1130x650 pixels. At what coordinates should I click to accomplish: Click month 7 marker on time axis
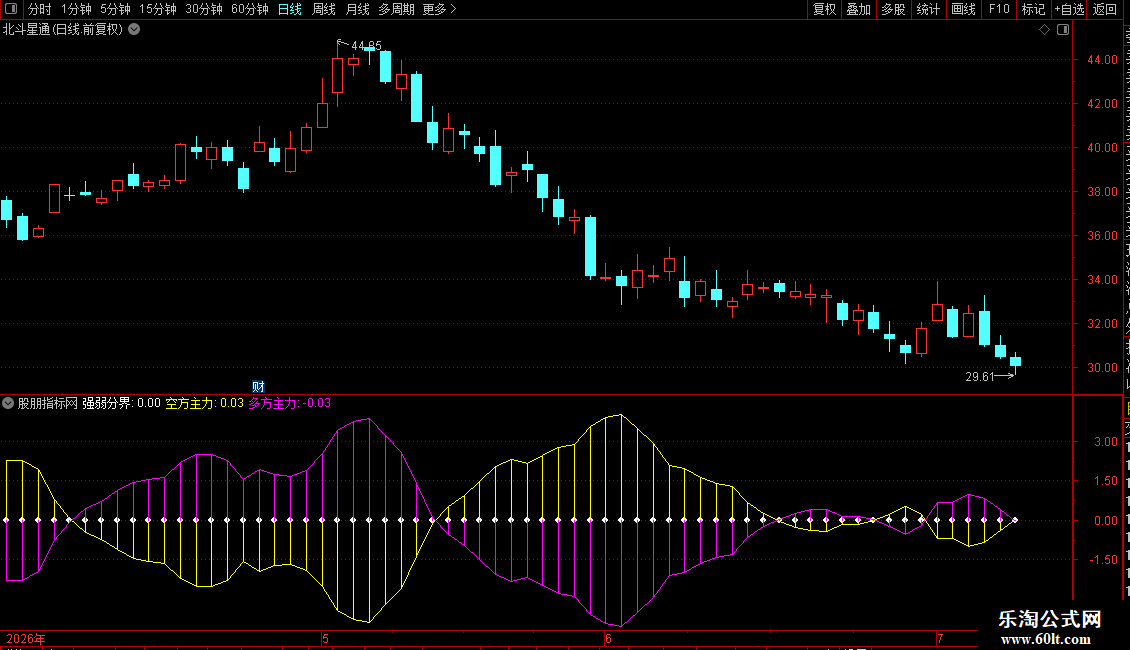click(x=940, y=638)
